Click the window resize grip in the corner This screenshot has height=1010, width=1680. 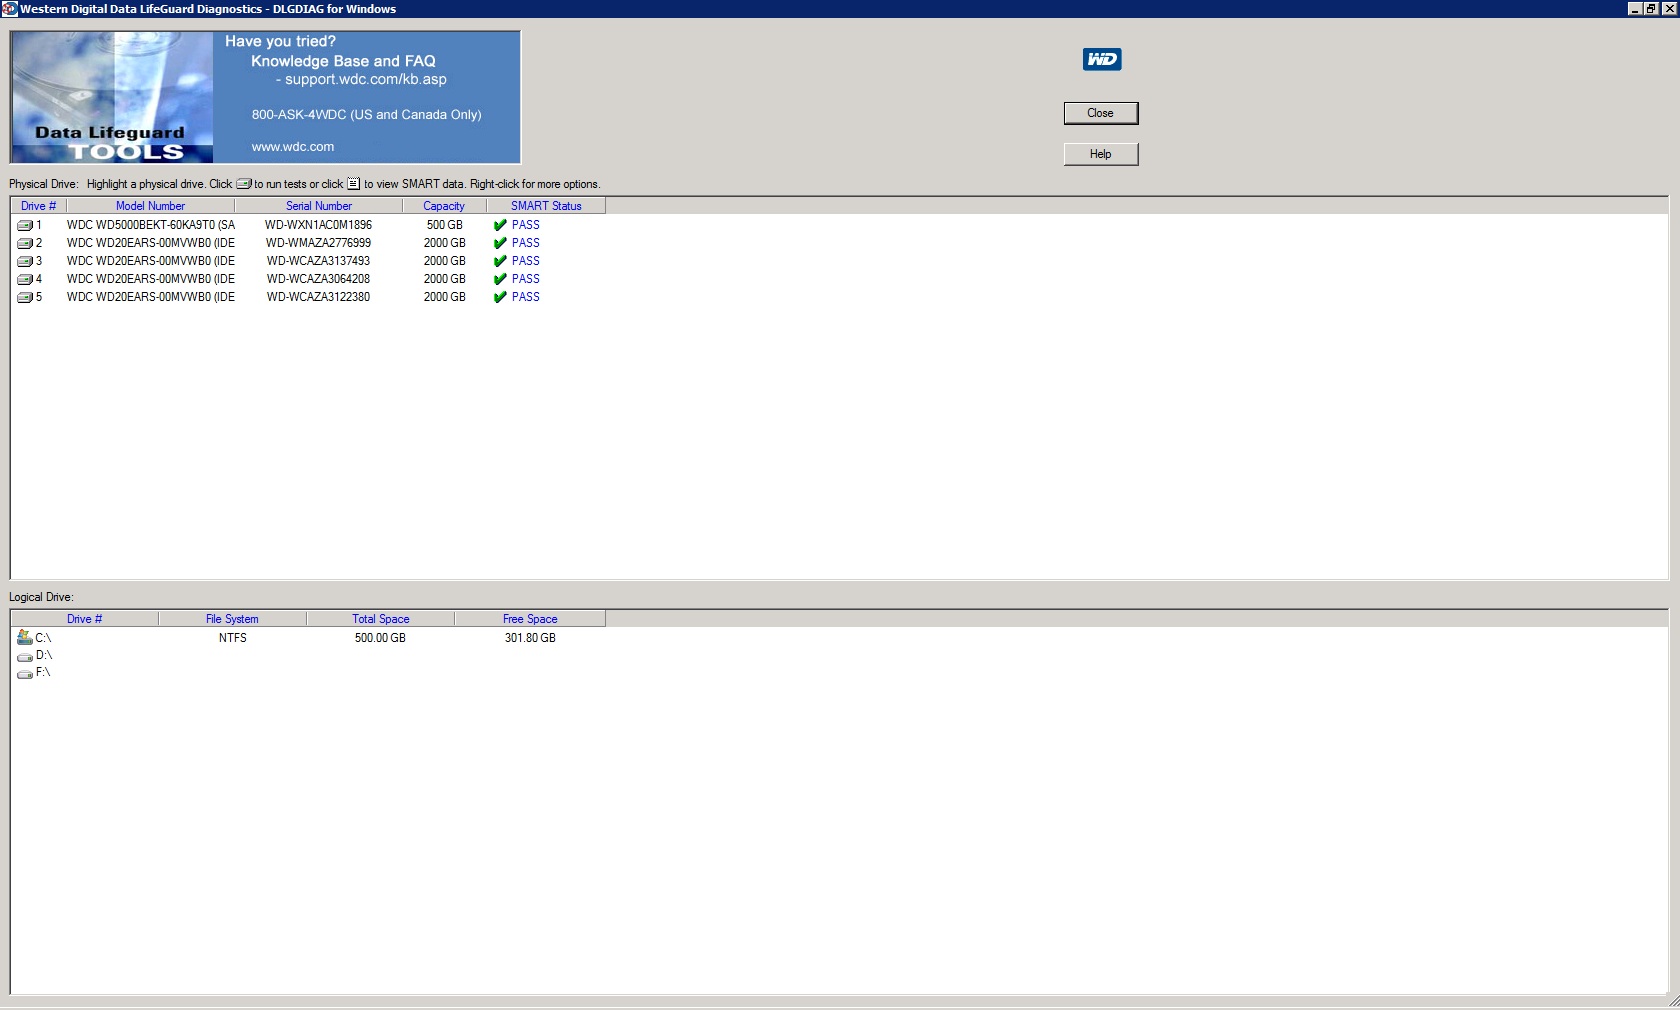pos(1673,1001)
